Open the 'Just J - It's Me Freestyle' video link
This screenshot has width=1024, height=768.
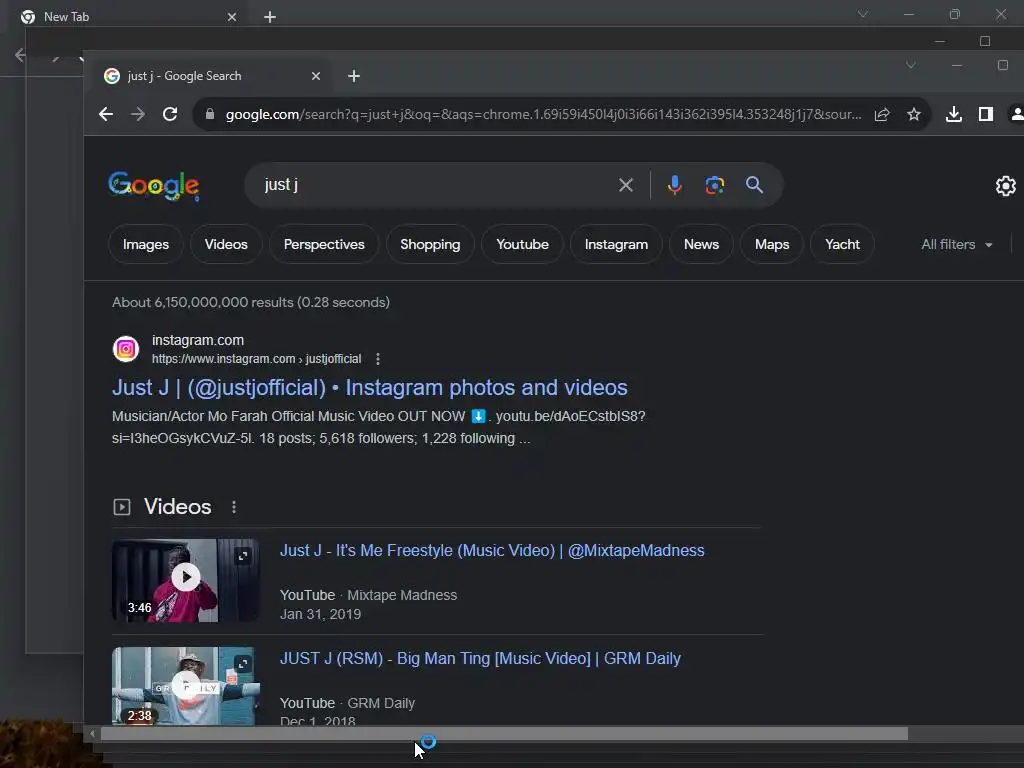[492, 551]
